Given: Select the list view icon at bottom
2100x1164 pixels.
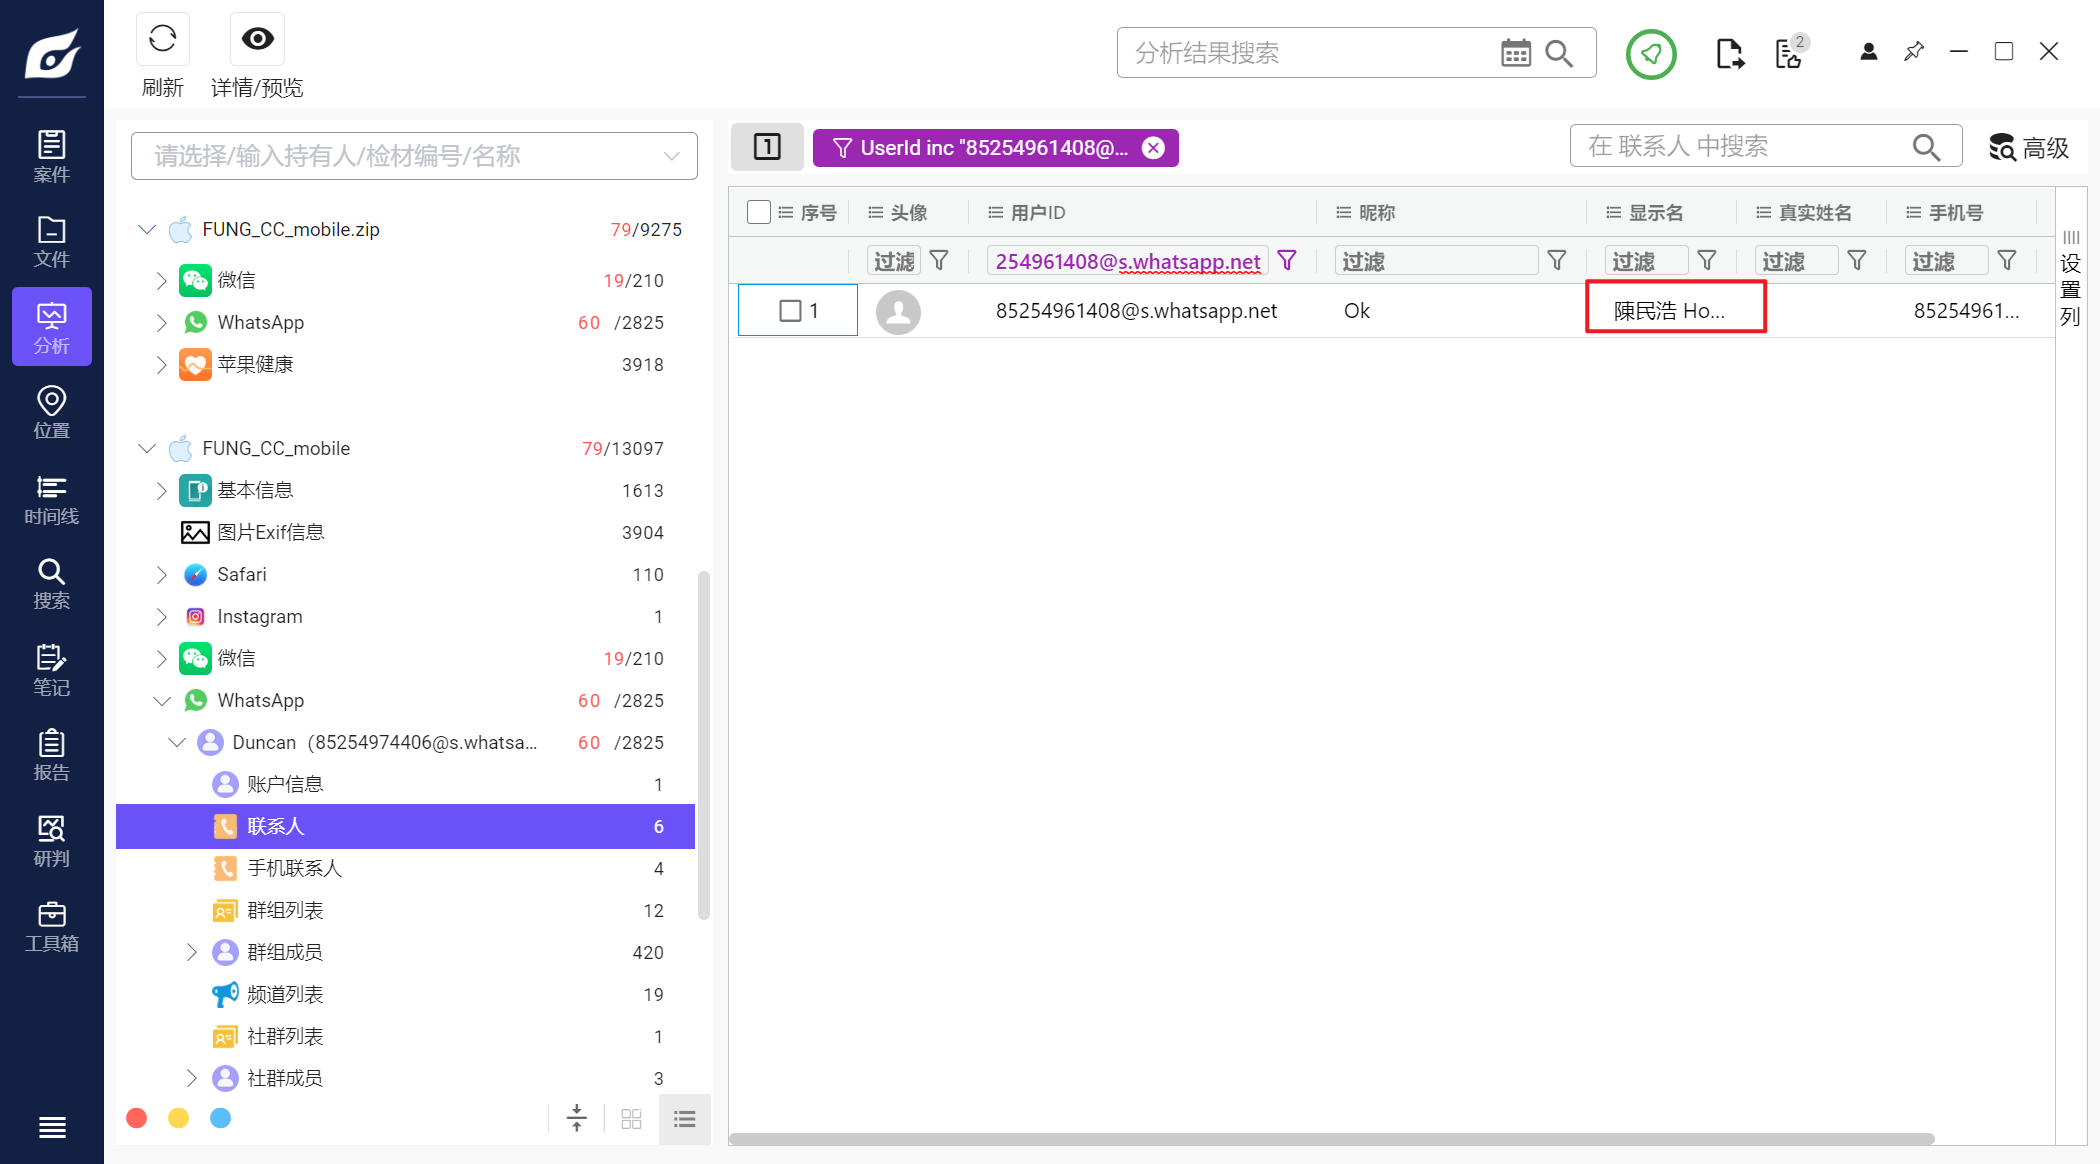Looking at the screenshot, I should 685,1119.
